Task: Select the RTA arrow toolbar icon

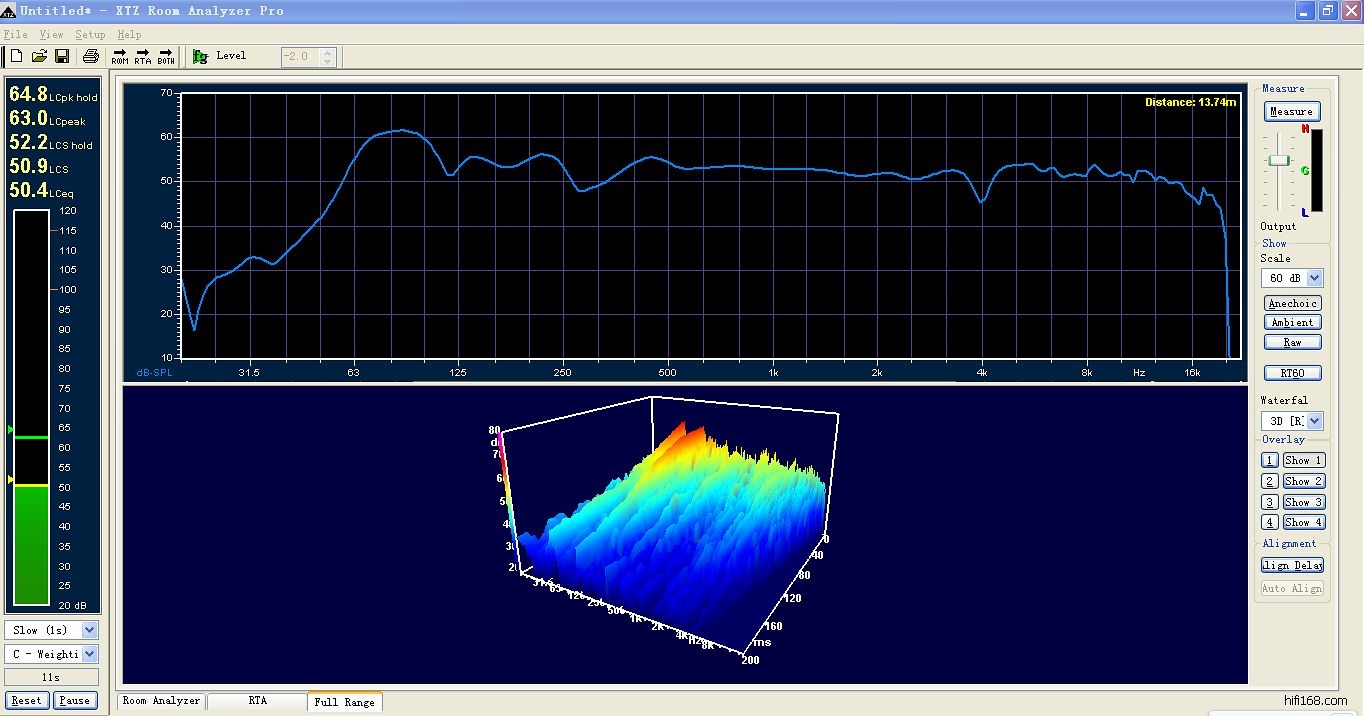Action: tap(143, 56)
